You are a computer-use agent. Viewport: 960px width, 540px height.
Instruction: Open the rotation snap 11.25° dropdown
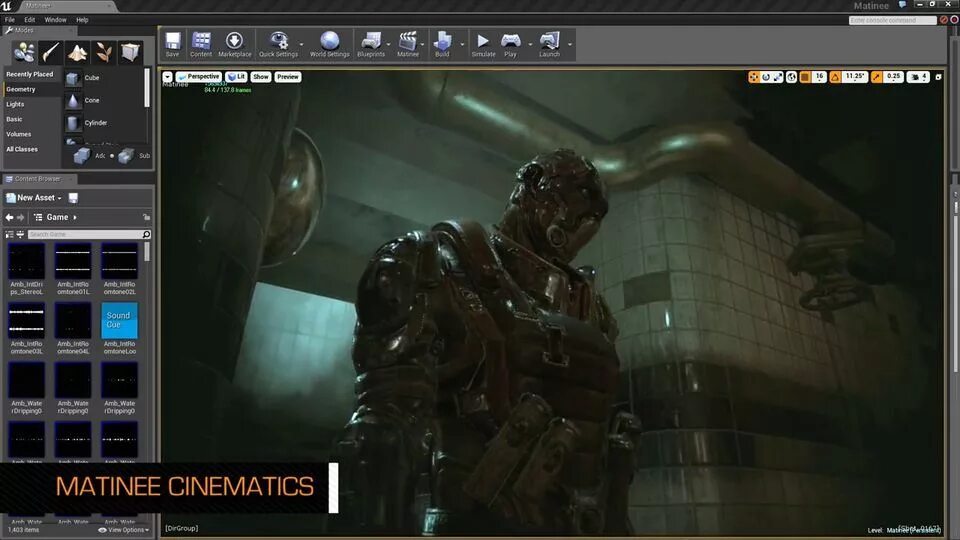coord(855,77)
